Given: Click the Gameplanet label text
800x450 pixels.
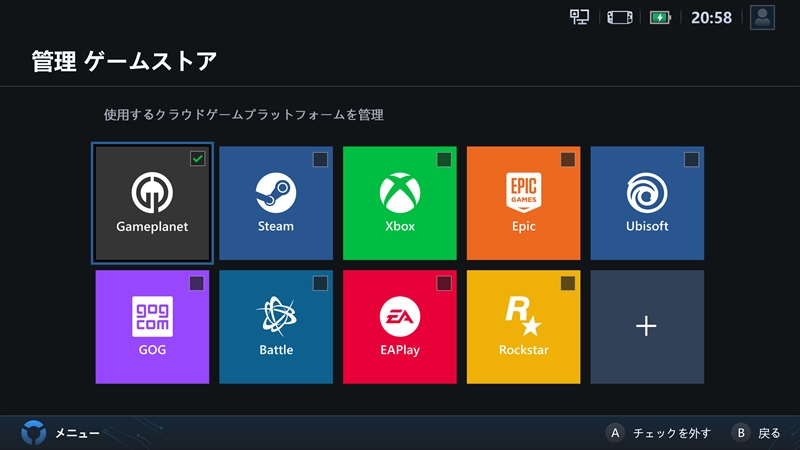Looking at the screenshot, I should (x=152, y=227).
